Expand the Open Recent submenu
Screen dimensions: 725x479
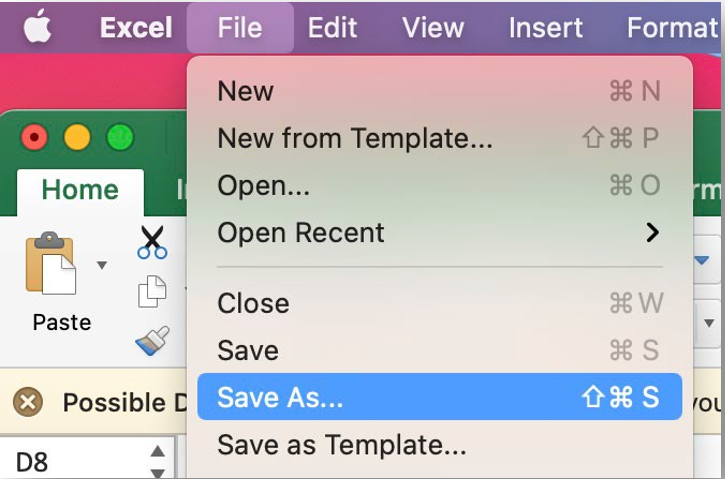coord(652,233)
